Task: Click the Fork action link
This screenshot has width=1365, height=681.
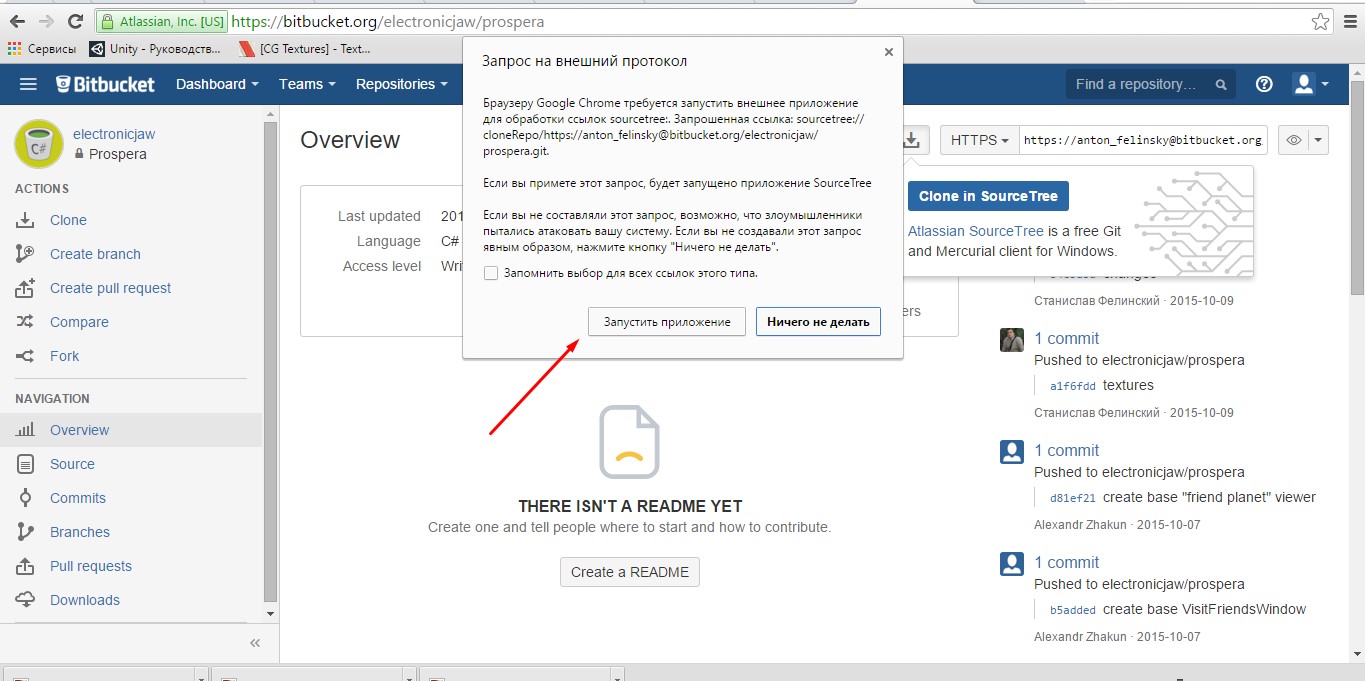Action: pyautogui.click(x=64, y=356)
